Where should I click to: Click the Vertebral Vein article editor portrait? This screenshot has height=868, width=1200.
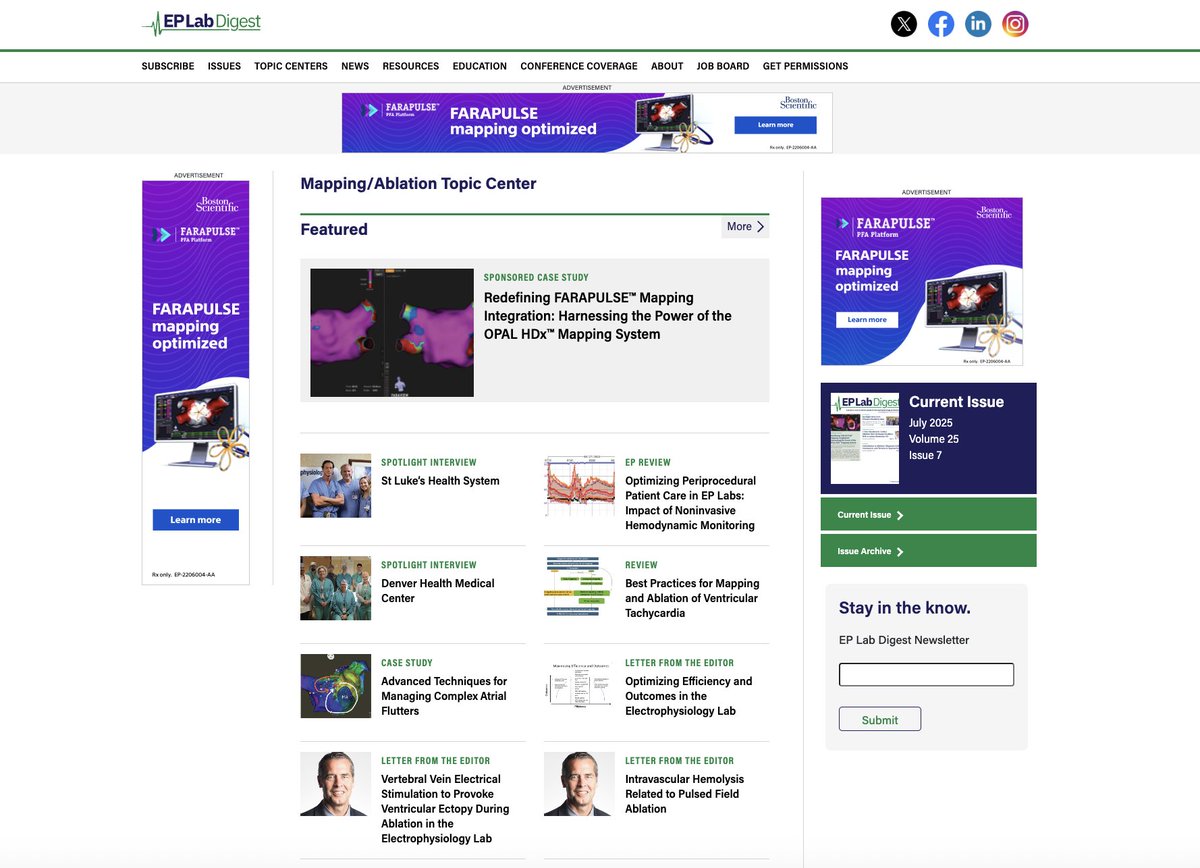click(336, 784)
